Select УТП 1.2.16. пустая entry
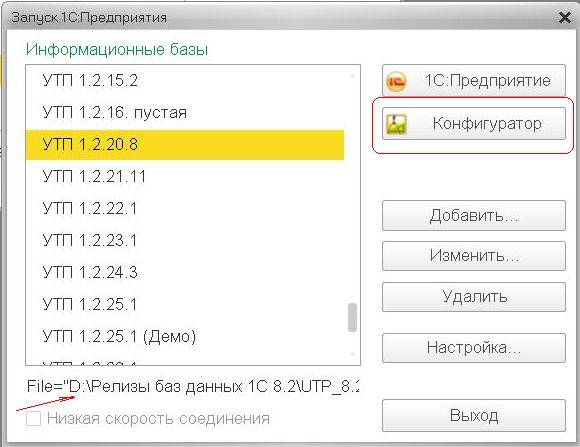The height and width of the screenshot is (447, 580). tap(185, 112)
